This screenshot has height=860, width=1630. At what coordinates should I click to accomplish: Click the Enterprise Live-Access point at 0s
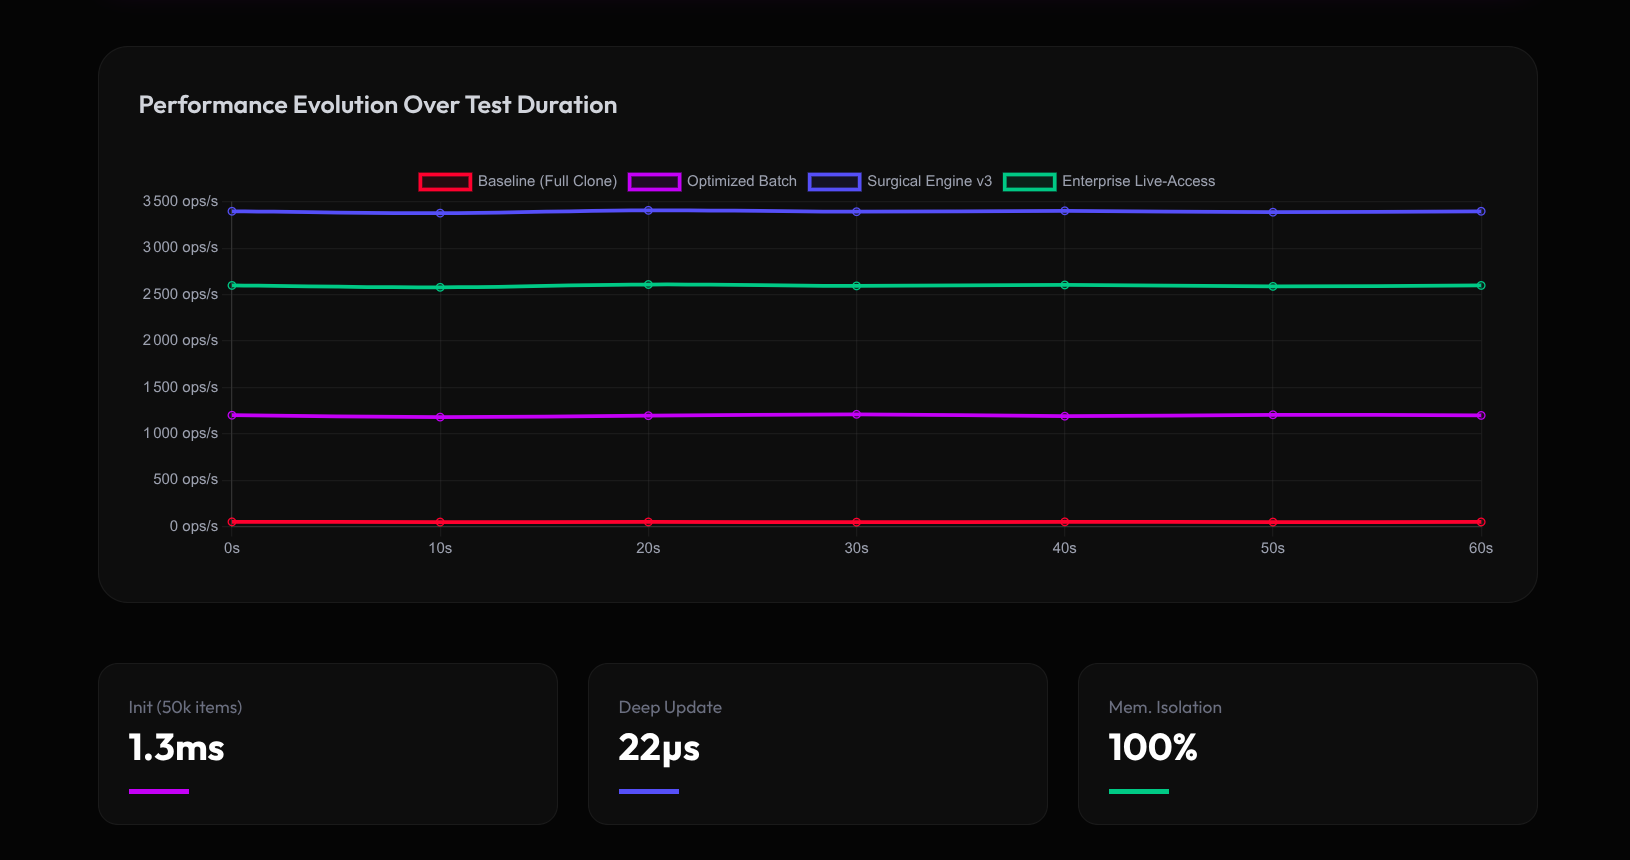232,286
